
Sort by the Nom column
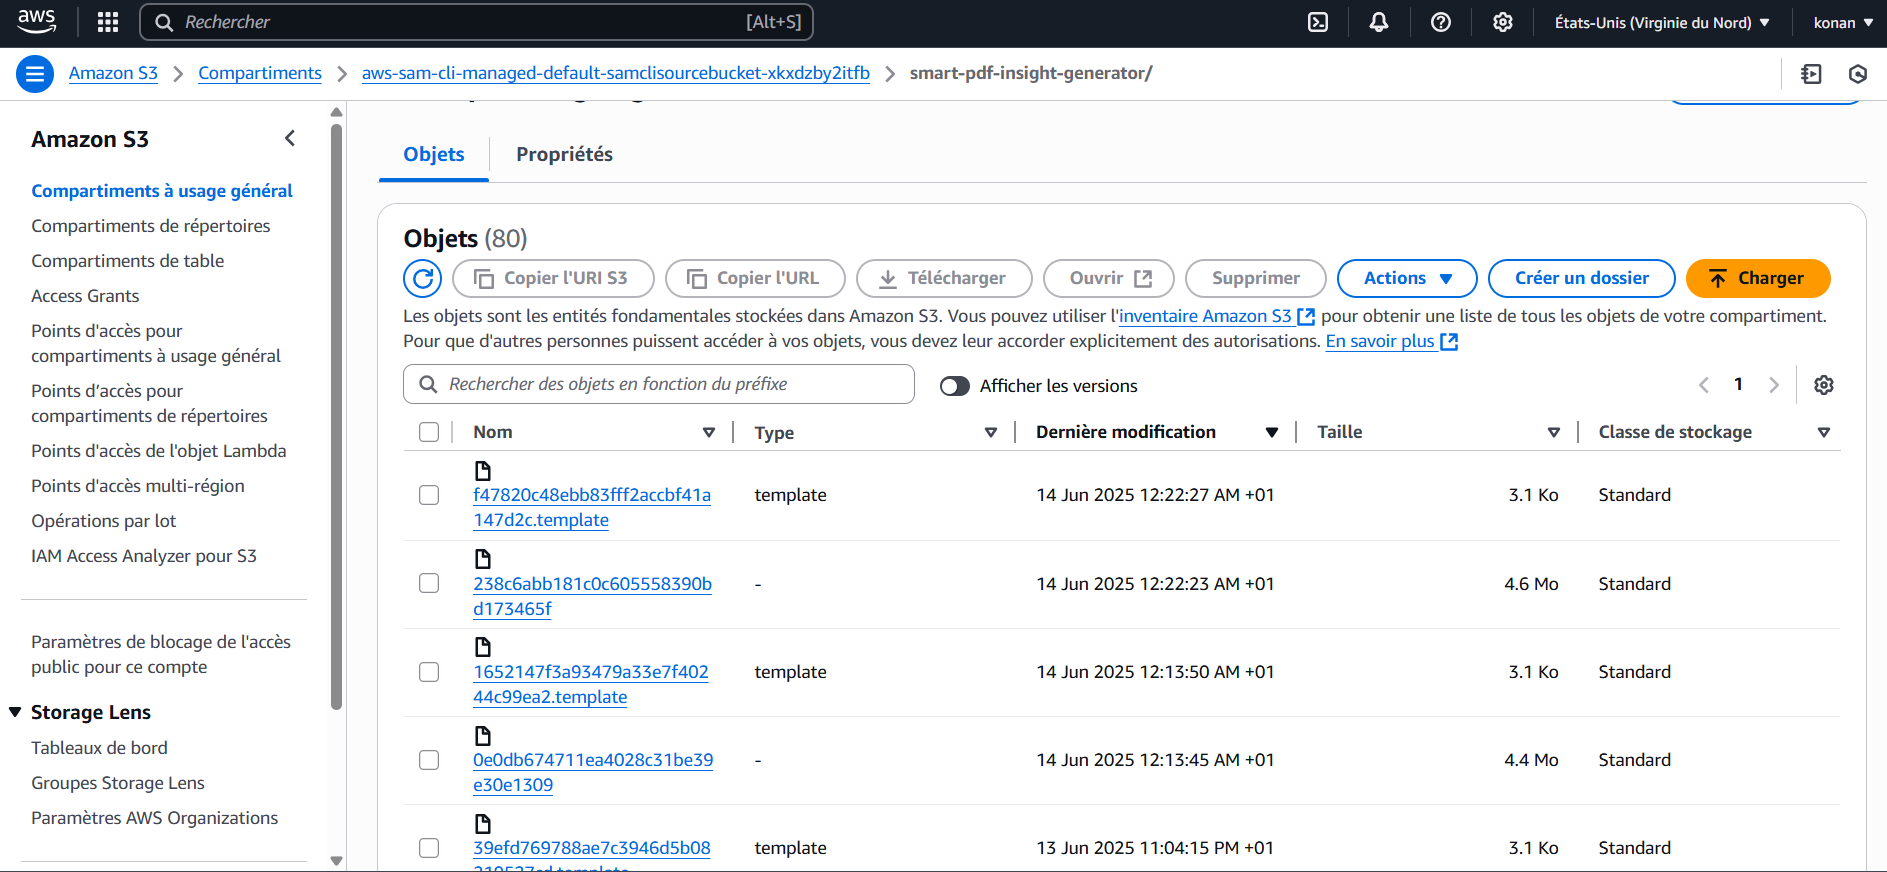click(x=709, y=432)
